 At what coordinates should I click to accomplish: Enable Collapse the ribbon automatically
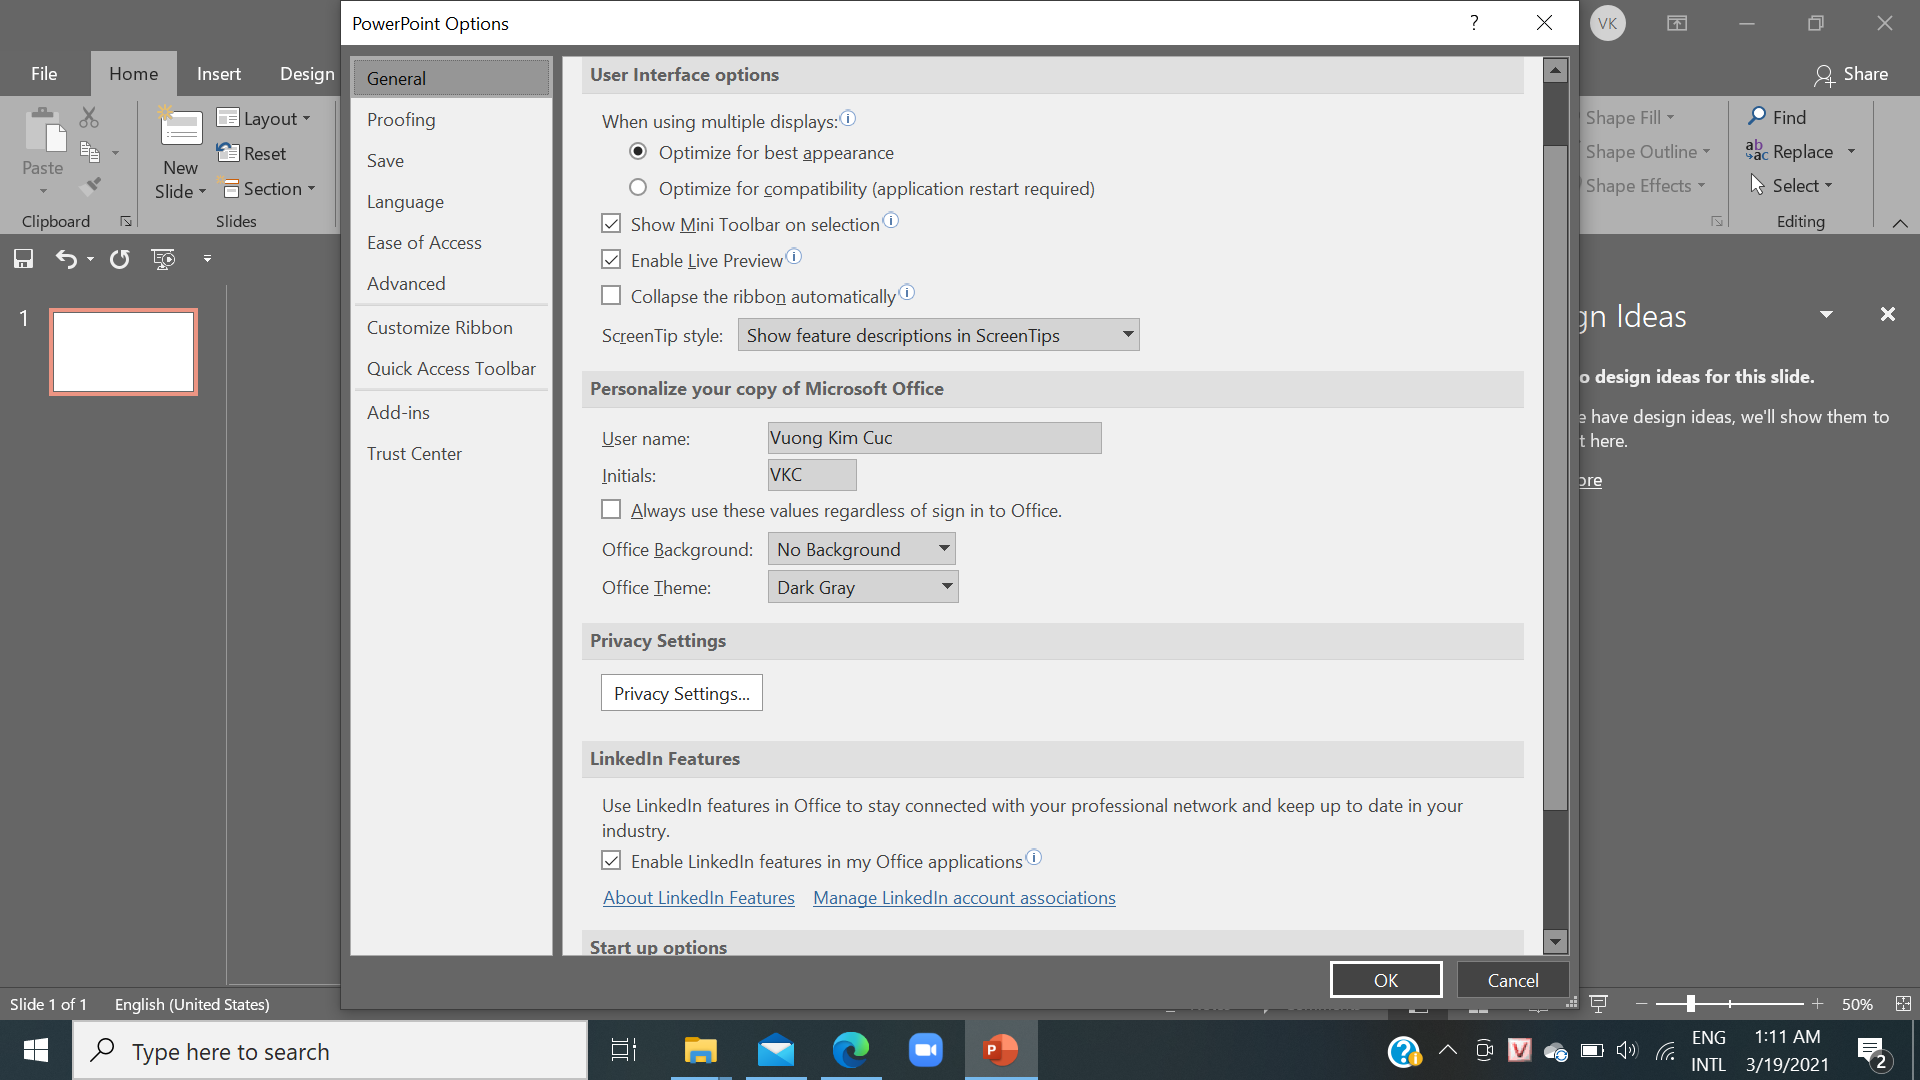pos(611,296)
